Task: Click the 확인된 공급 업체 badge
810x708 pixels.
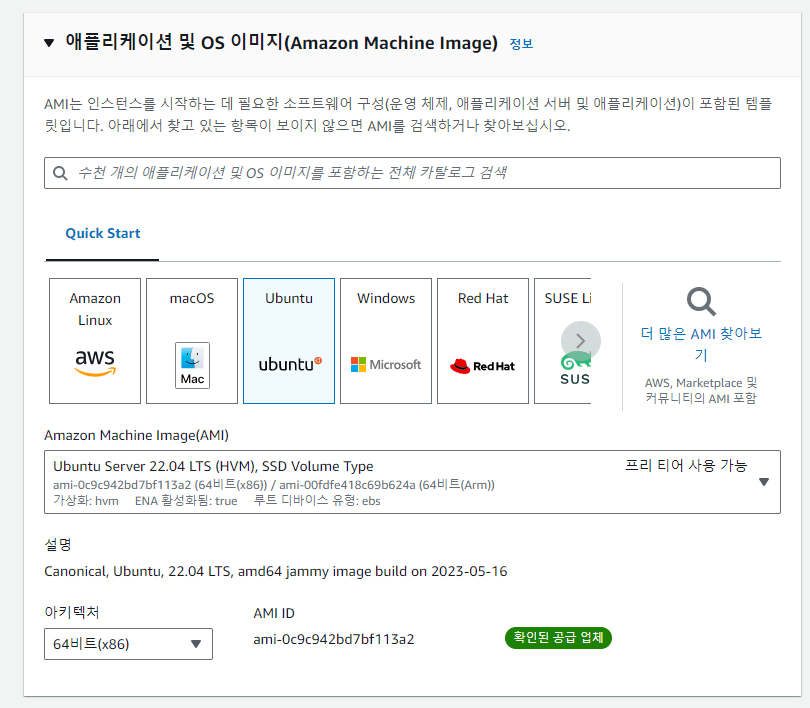Action: [558, 638]
